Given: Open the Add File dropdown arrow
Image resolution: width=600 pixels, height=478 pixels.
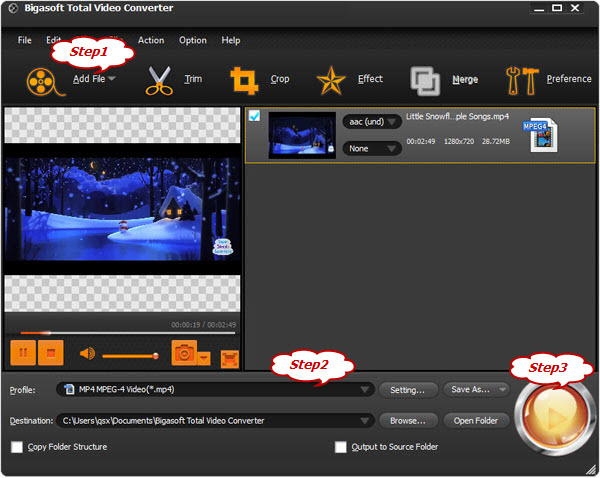Looking at the screenshot, I should coord(112,78).
